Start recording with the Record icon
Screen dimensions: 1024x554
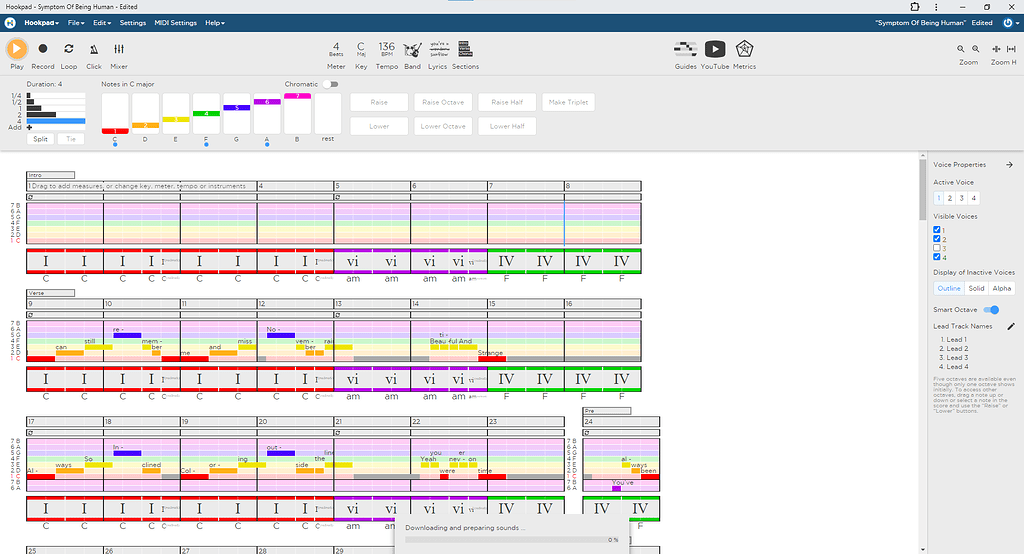pos(43,48)
